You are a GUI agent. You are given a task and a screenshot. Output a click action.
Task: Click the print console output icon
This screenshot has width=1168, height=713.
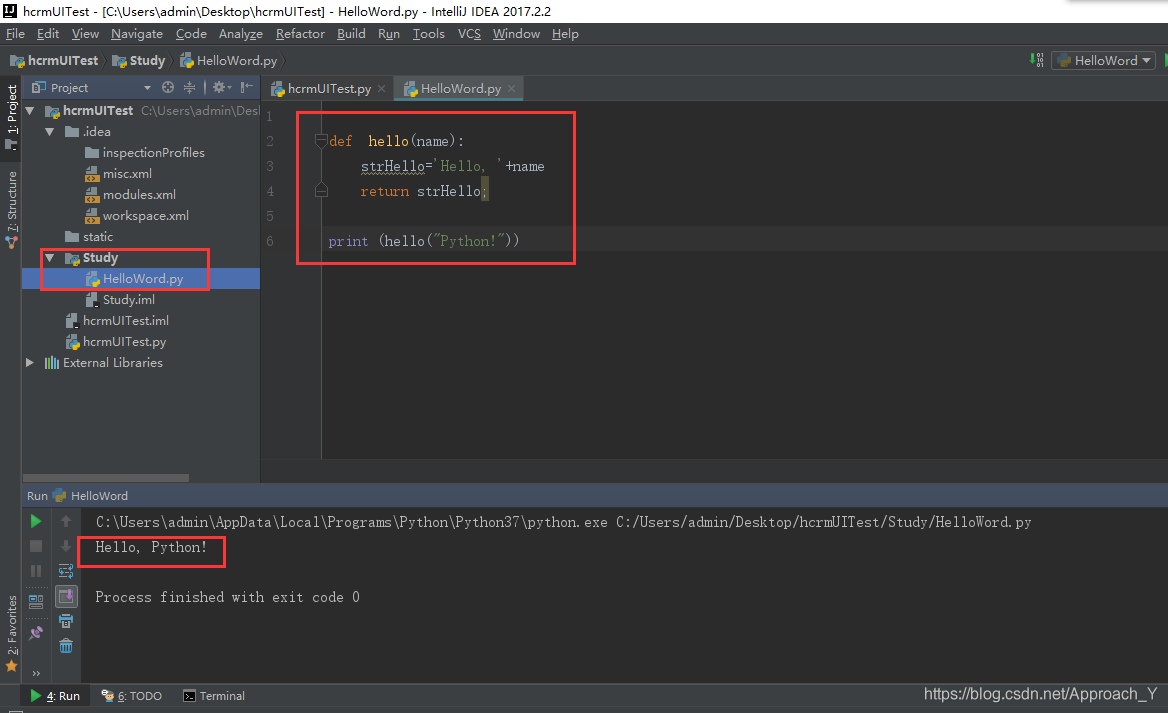tap(66, 621)
